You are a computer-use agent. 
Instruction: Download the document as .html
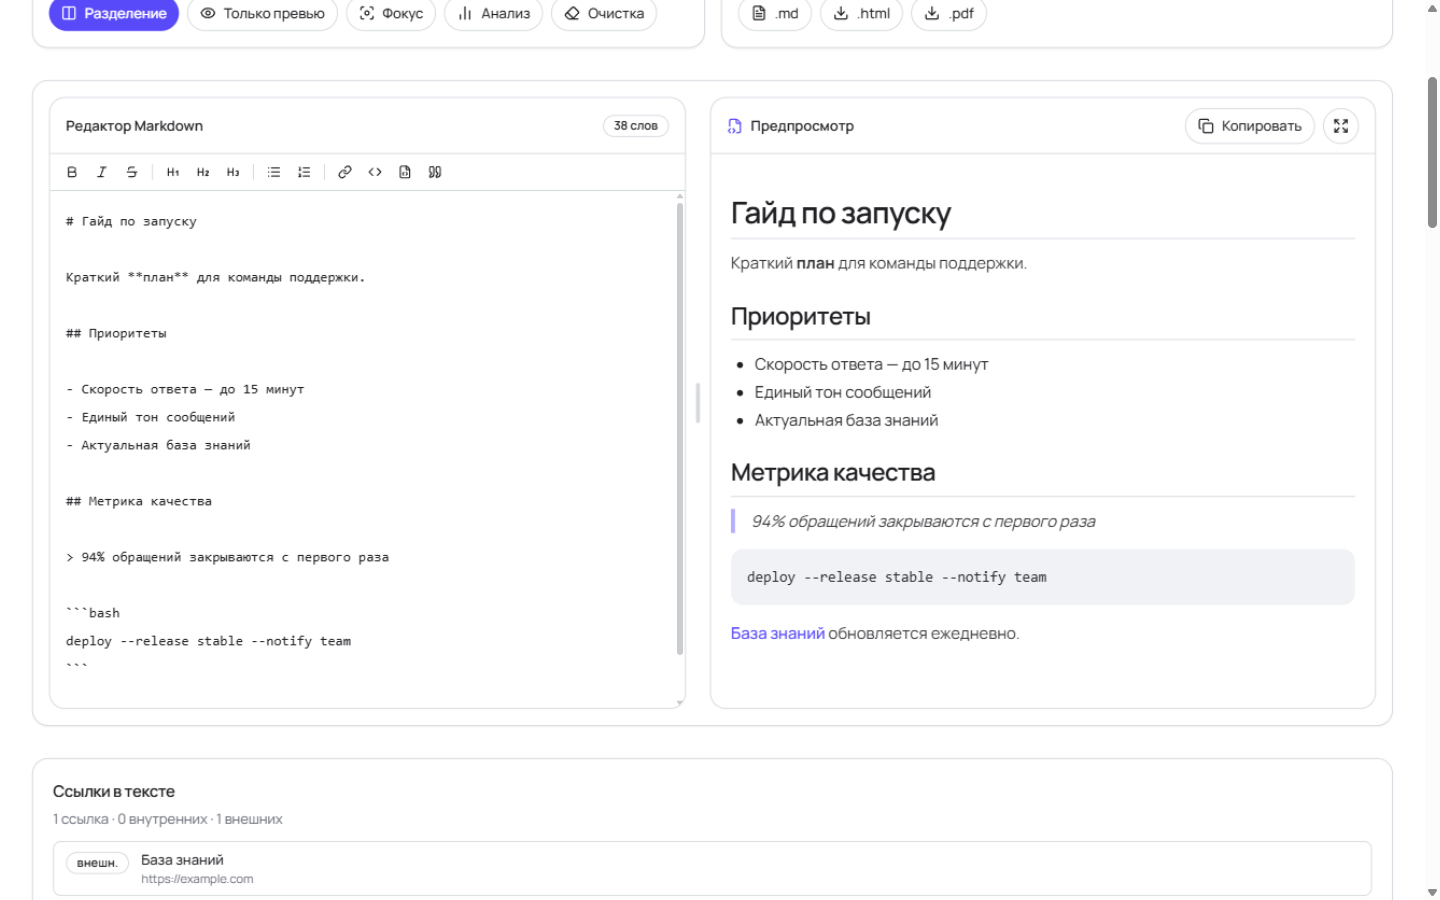click(x=861, y=14)
